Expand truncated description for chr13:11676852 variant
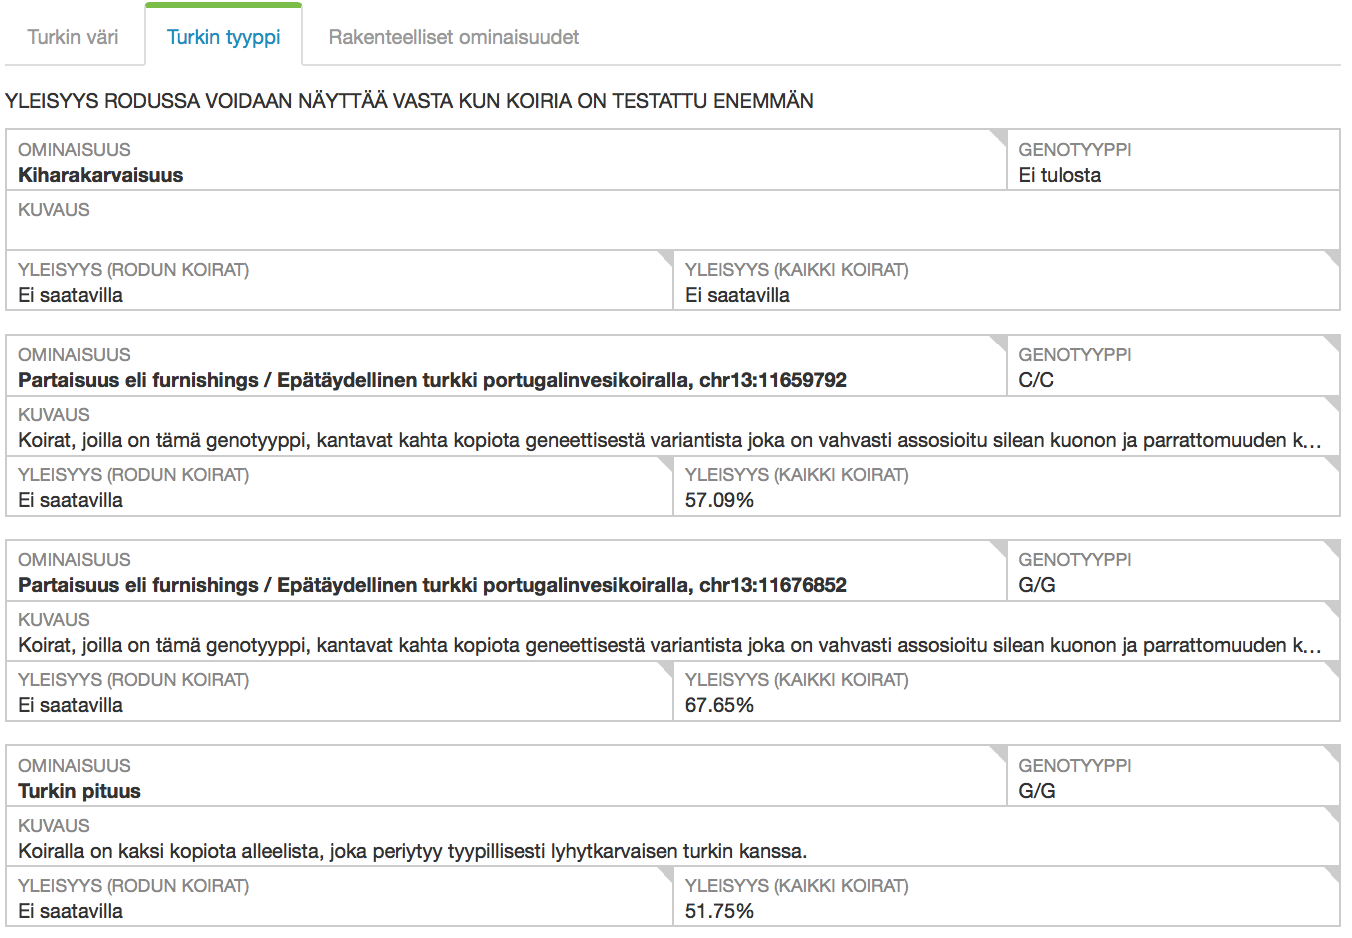Image resolution: width=1352 pixels, height=938 pixels. point(1332,608)
